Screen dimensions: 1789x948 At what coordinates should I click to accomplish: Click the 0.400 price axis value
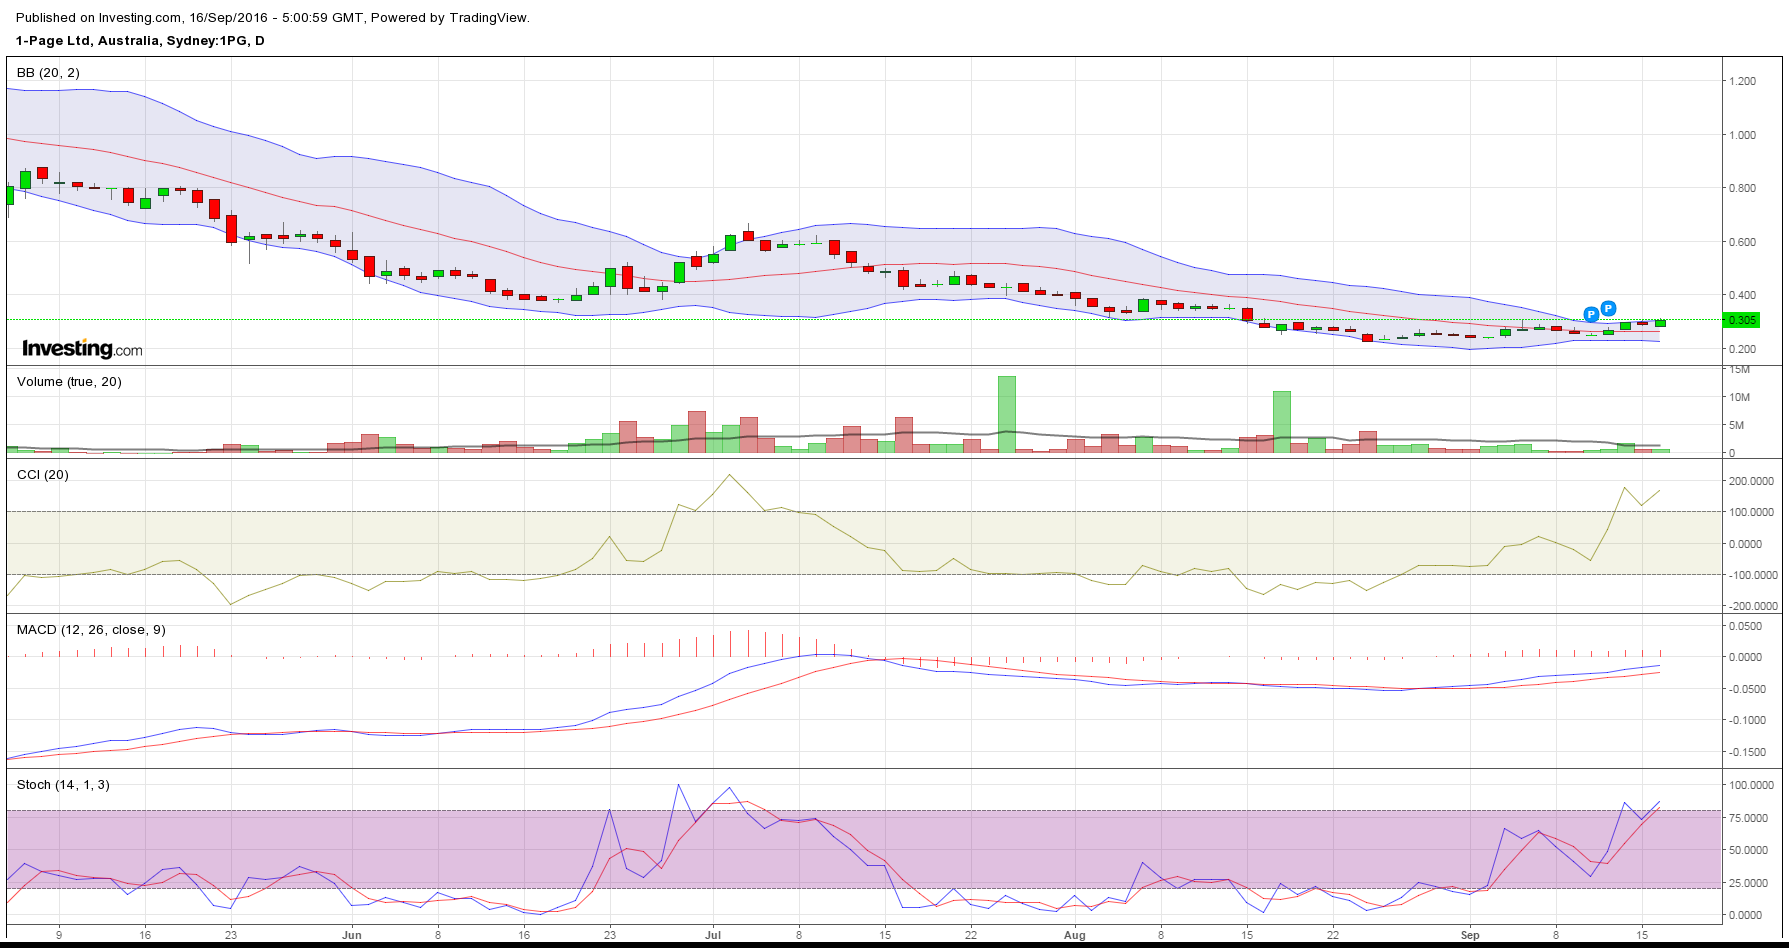pos(1742,295)
